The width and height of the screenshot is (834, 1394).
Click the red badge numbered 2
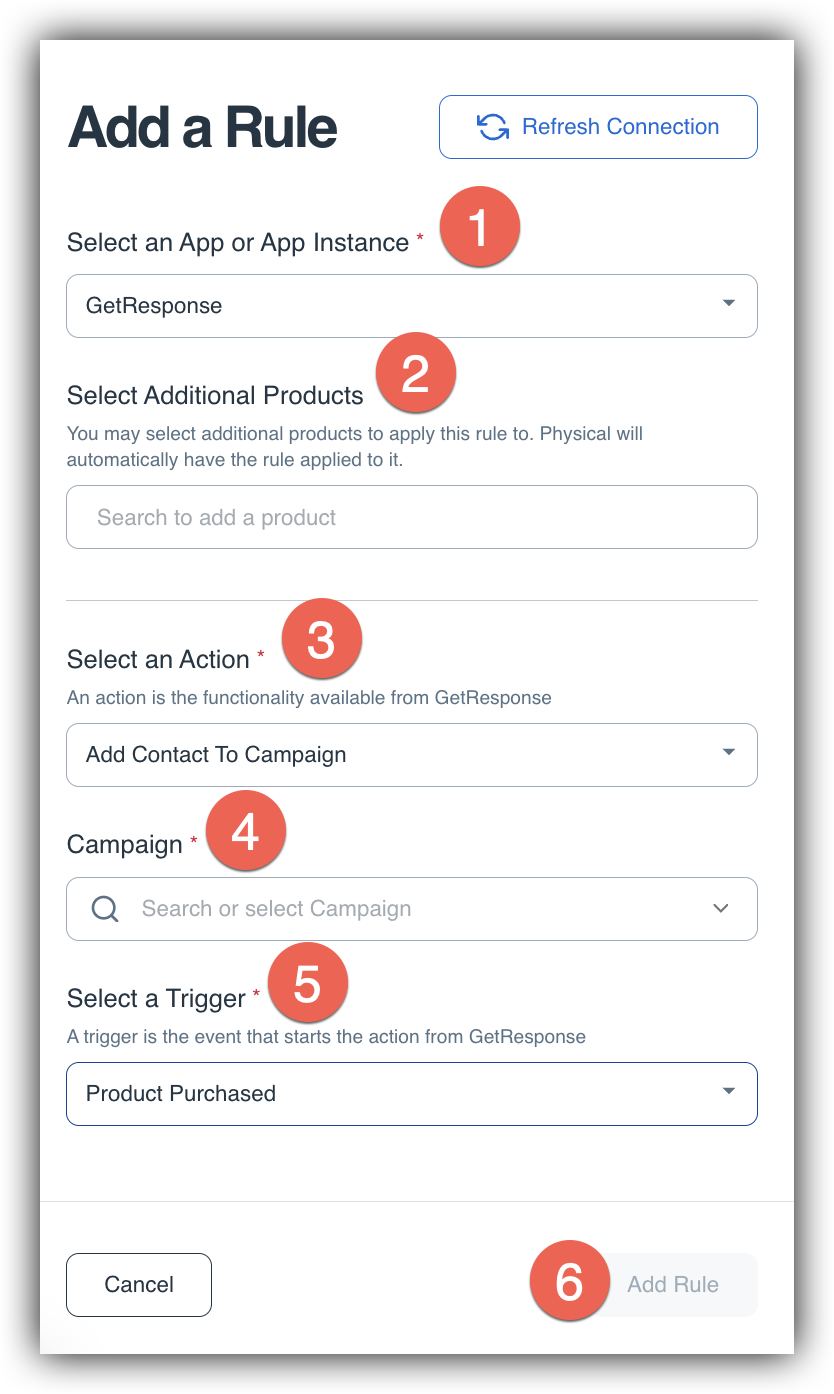415,373
